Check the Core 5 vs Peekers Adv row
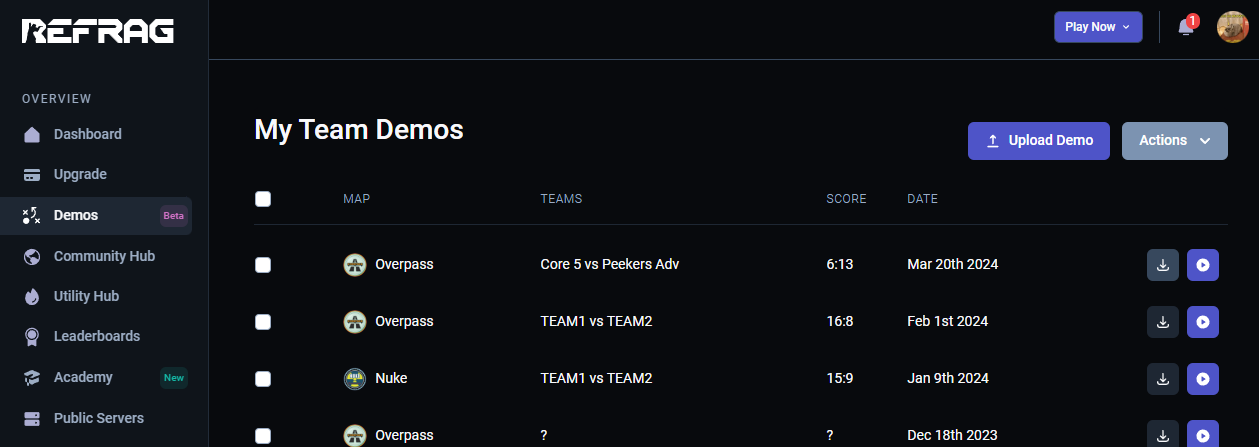Image resolution: width=1259 pixels, height=447 pixels. pyautogui.click(x=263, y=265)
